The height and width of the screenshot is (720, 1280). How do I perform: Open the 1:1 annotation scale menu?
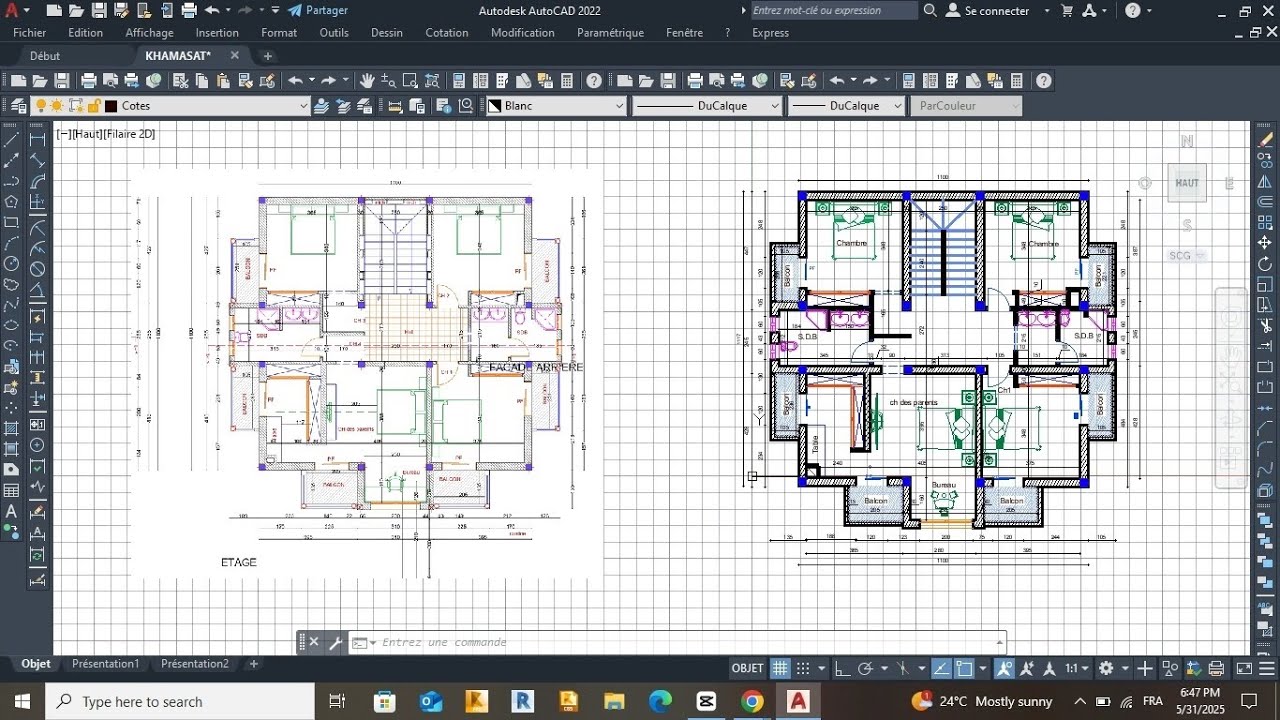[1076, 668]
